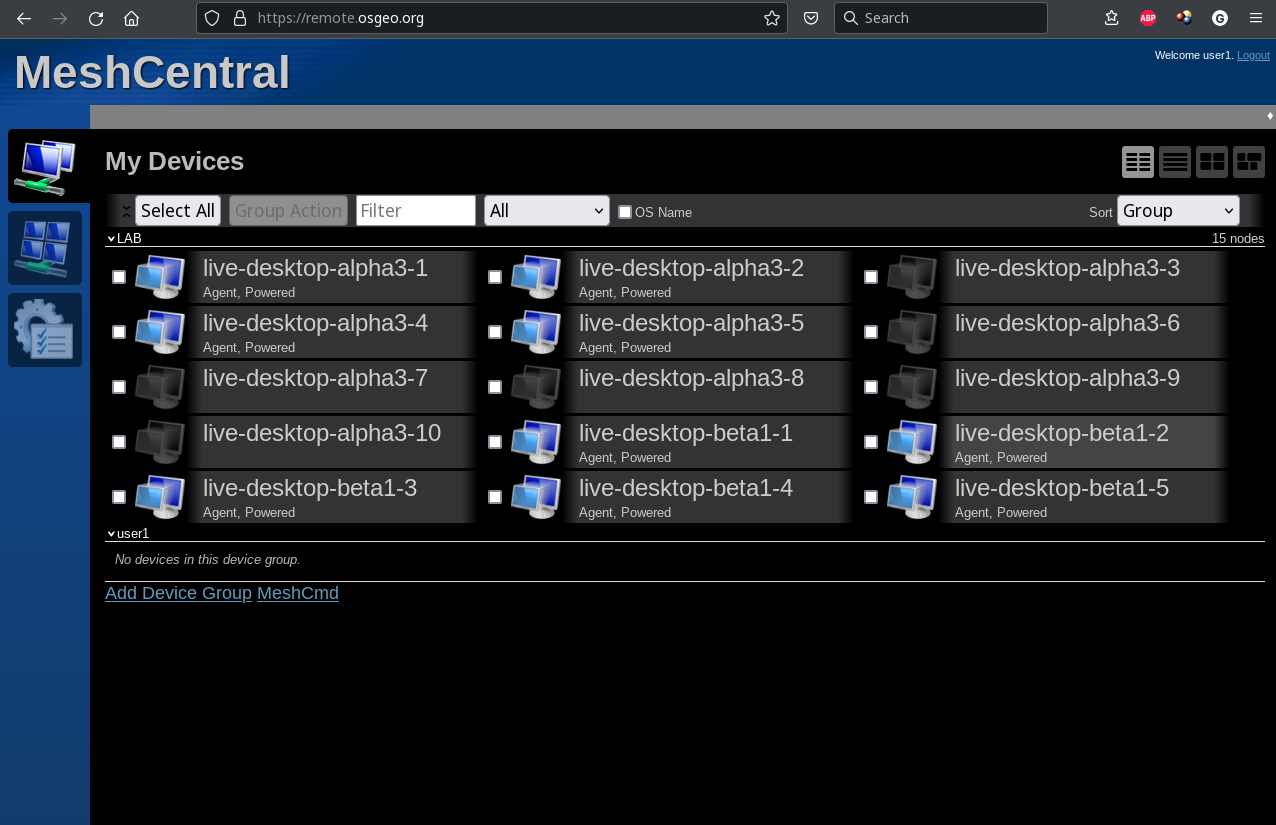Collapse the user1 device group
The height and width of the screenshot is (825, 1276).
[x=112, y=534]
